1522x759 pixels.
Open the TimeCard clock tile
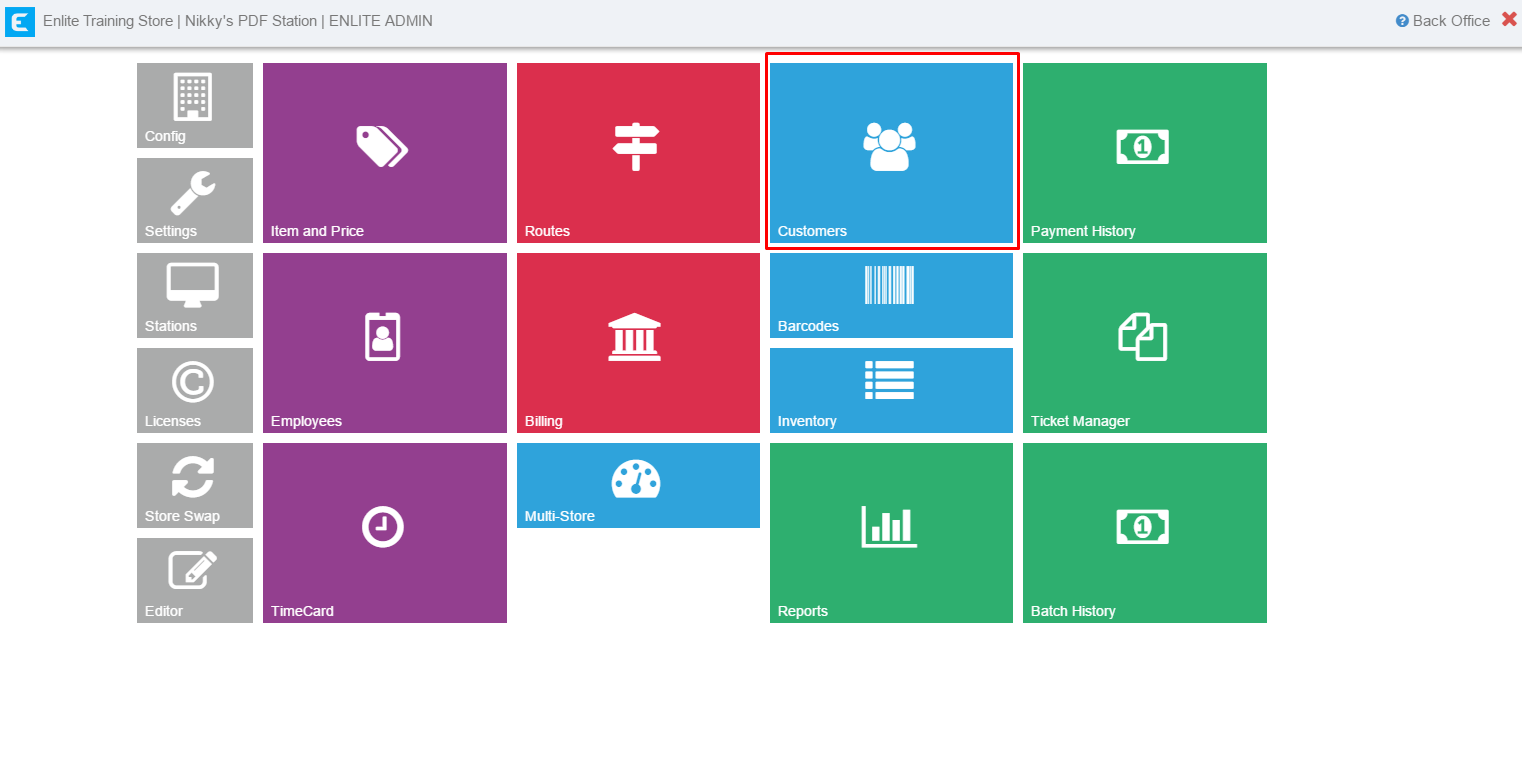(x=385, y=533)
